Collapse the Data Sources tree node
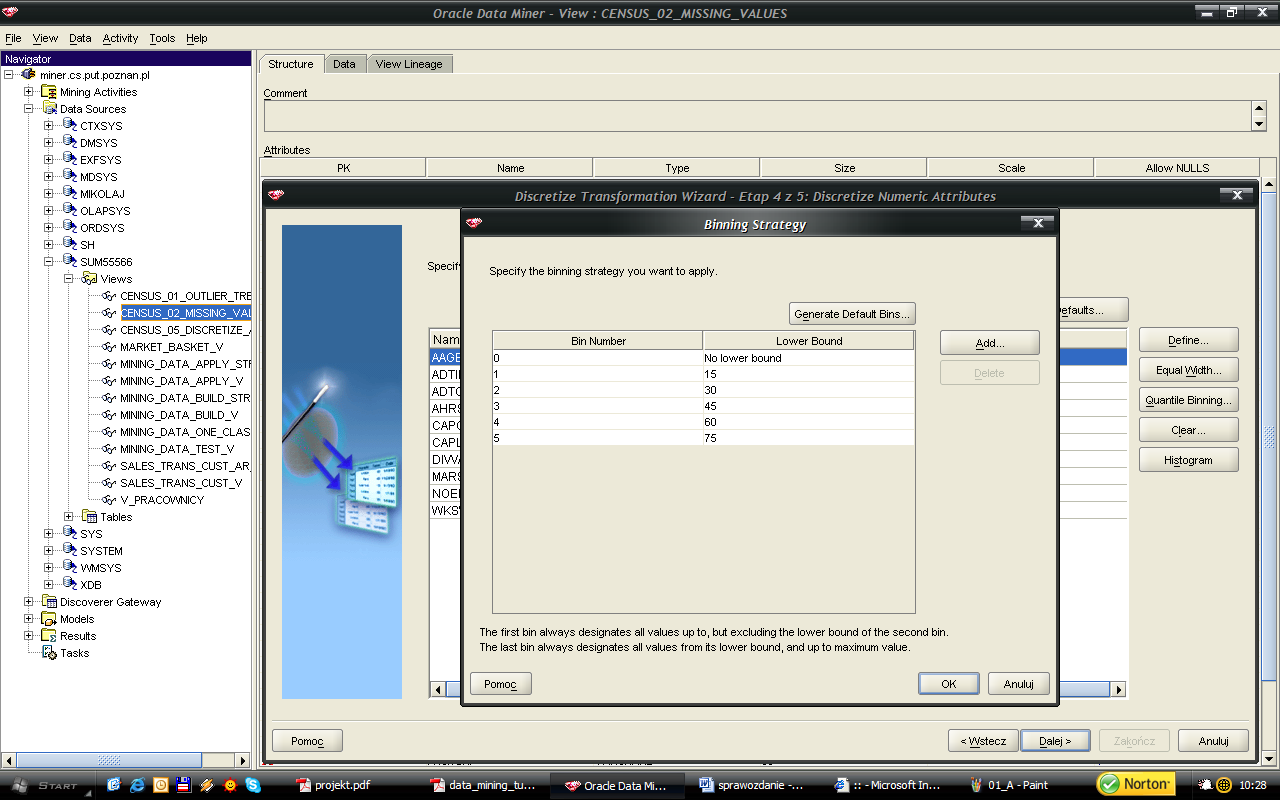 pos(29,109)
